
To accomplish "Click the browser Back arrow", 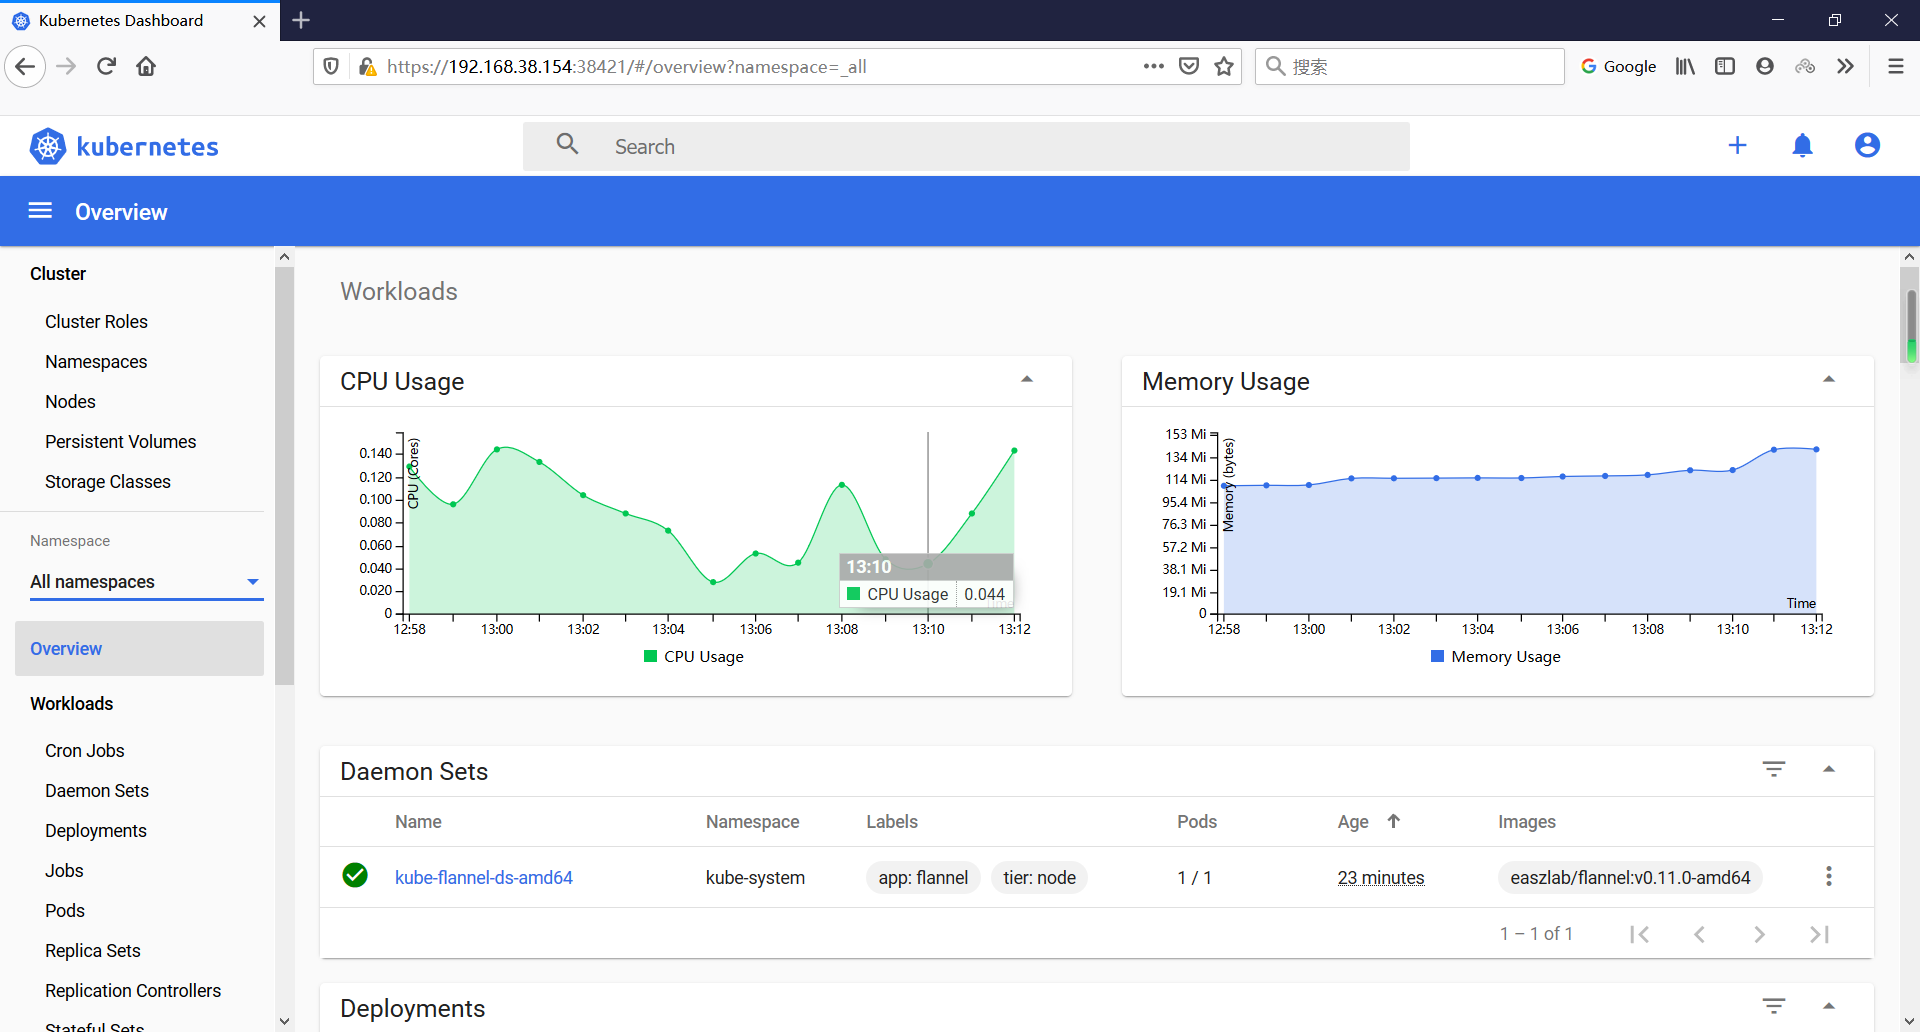I will pyautogui.click(x=26, y=67).
